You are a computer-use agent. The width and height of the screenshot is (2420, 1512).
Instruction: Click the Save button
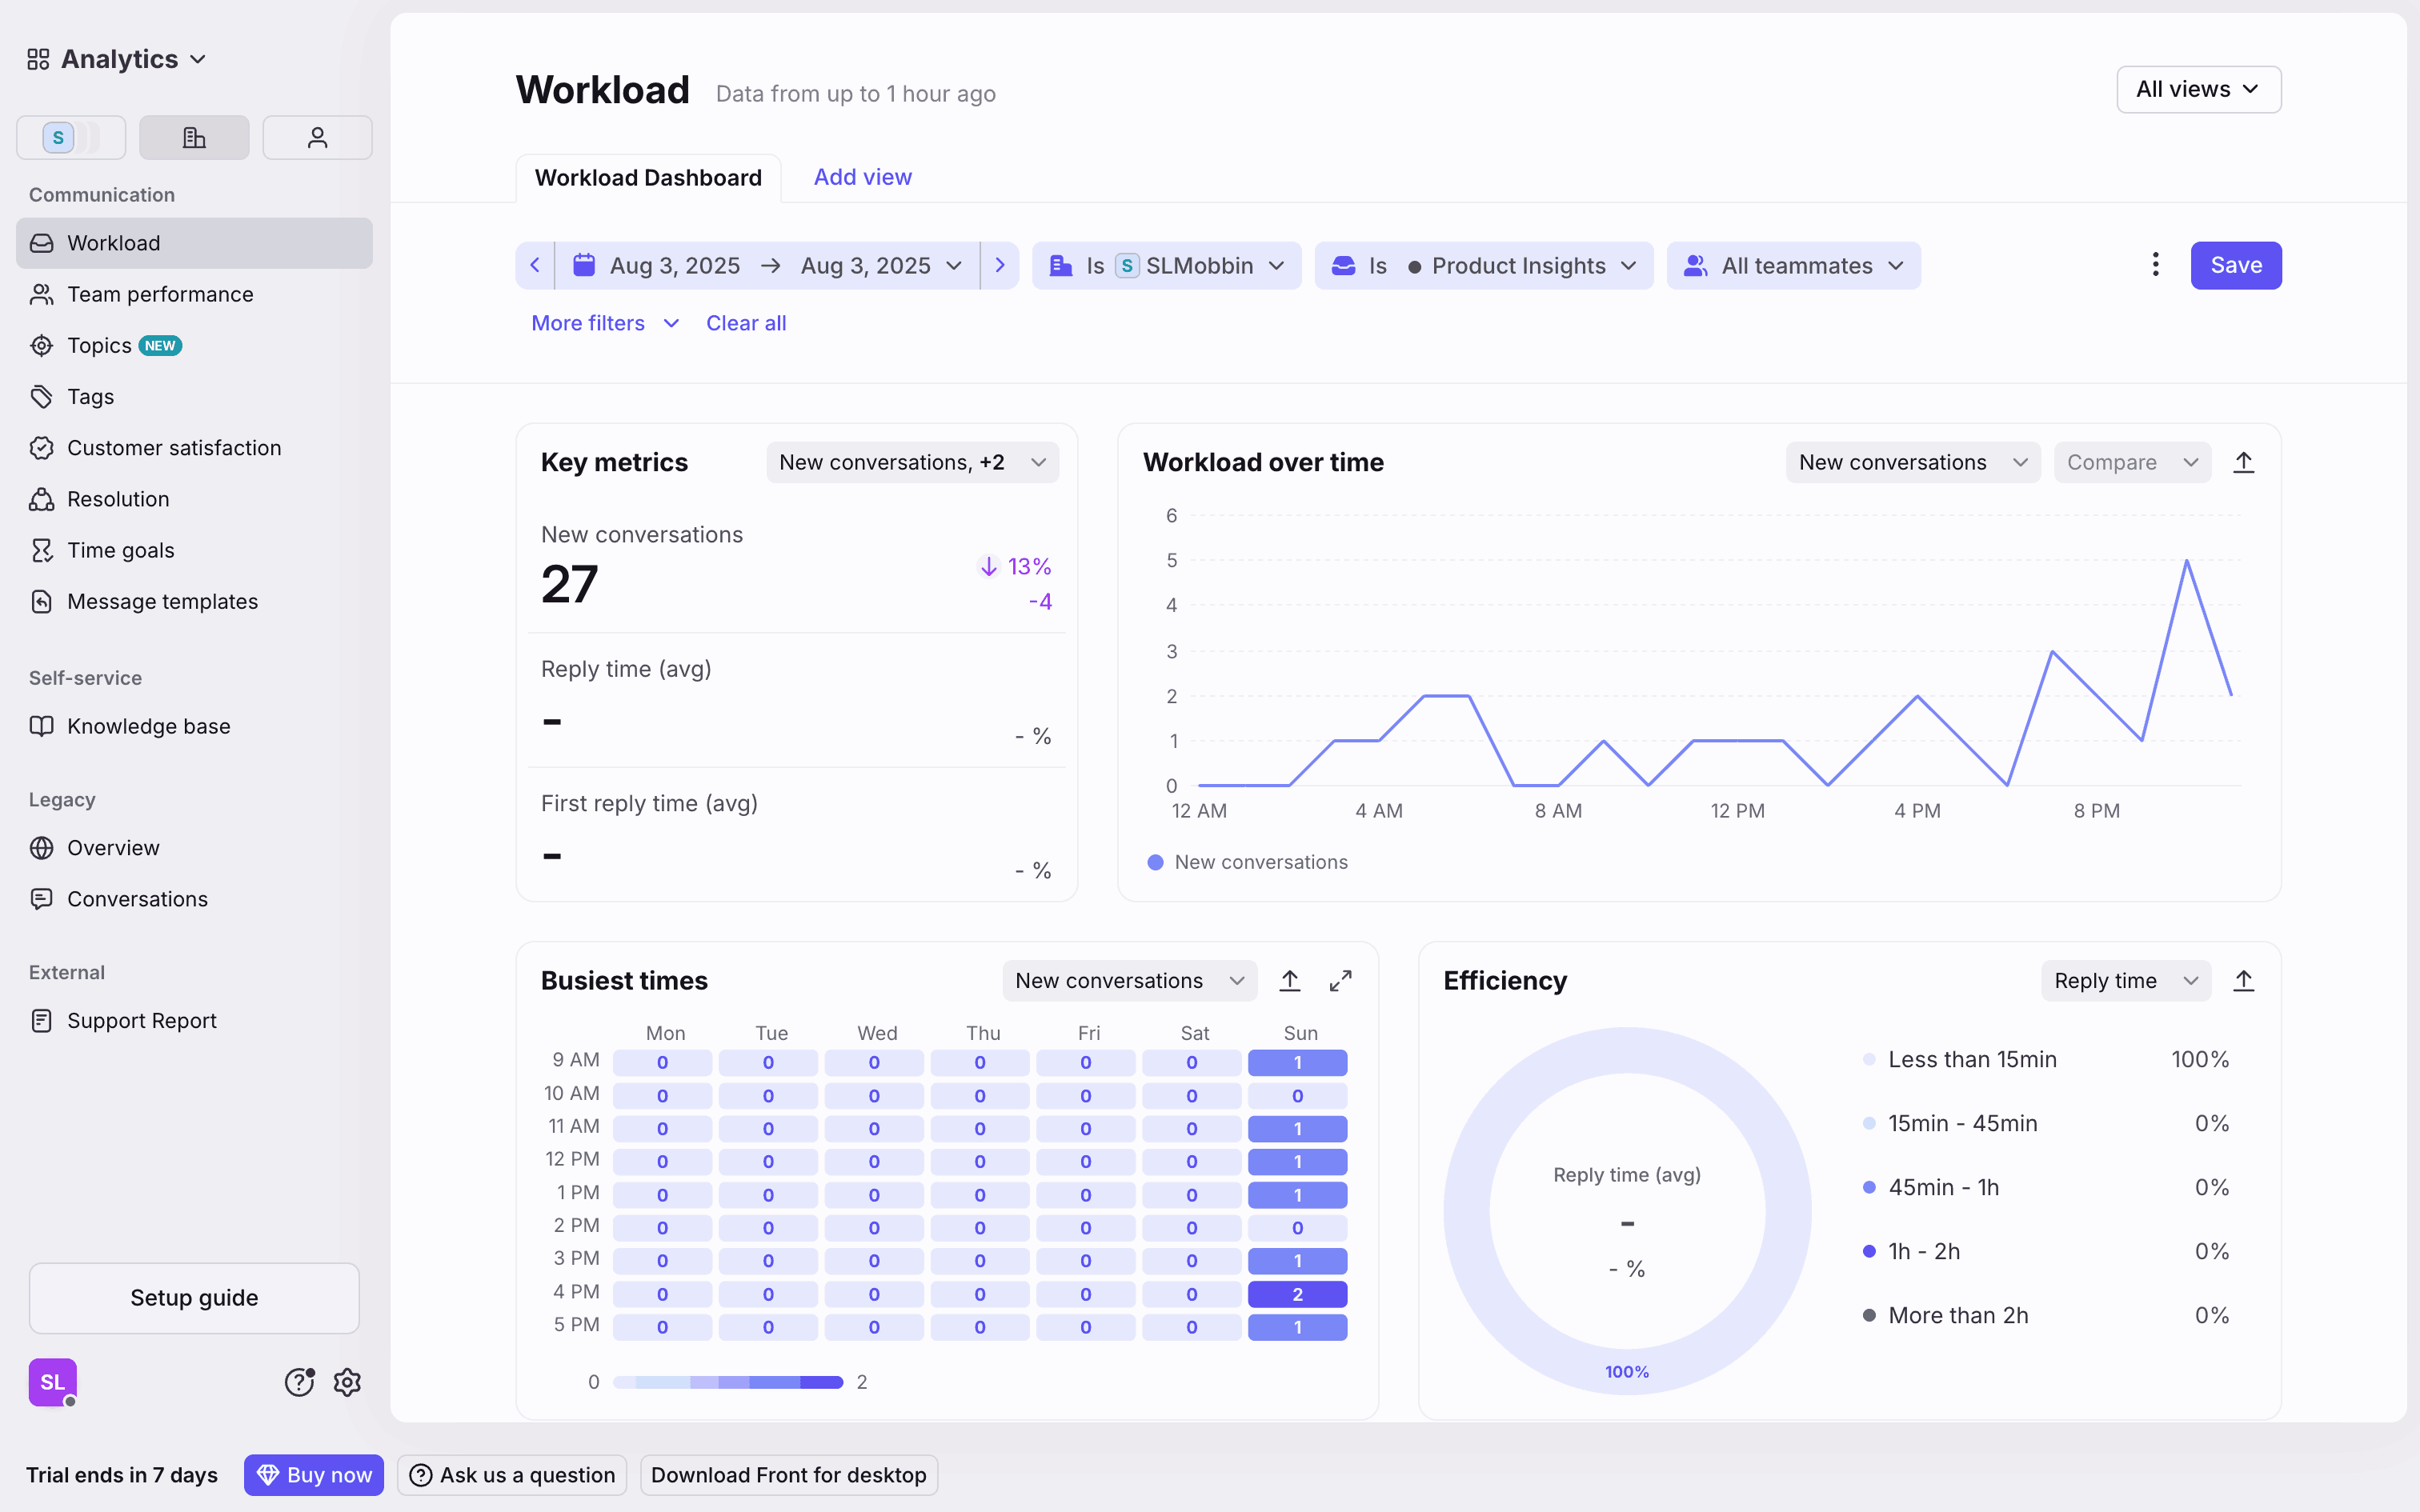coord(2235,265)
